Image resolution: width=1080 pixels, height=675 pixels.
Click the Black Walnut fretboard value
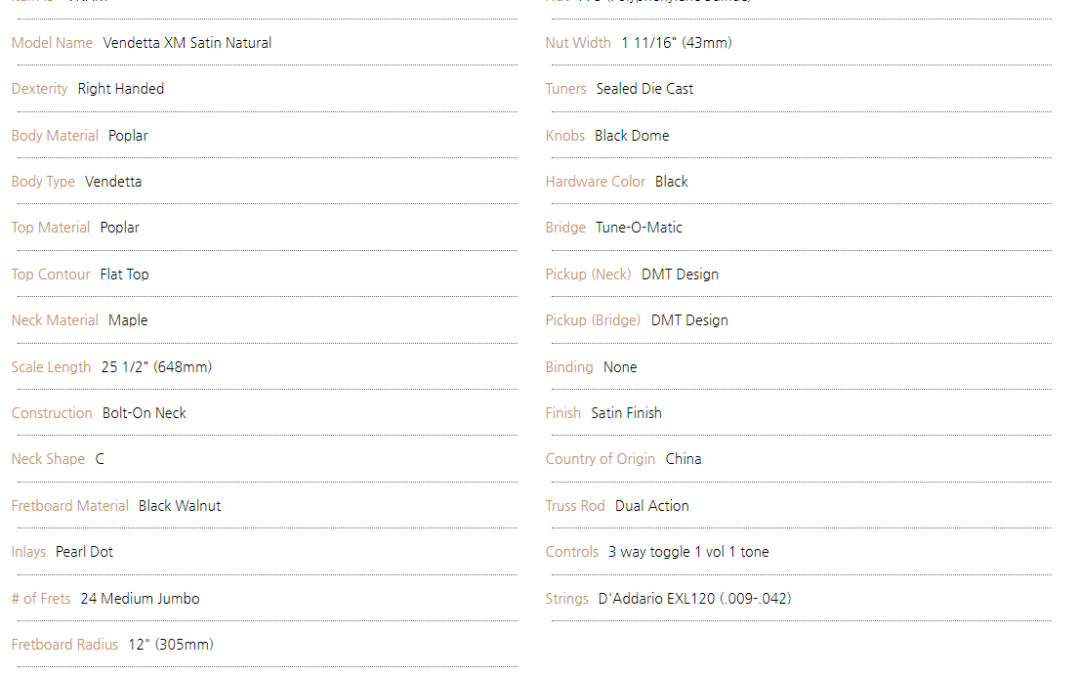pos(180,506)
